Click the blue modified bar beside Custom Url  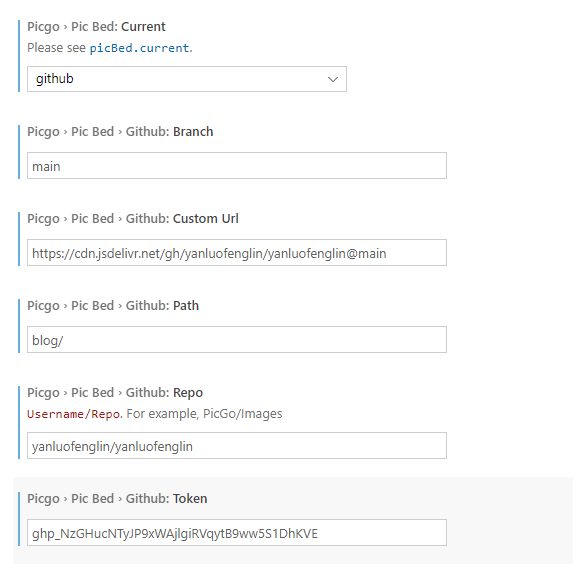(19, 239)
